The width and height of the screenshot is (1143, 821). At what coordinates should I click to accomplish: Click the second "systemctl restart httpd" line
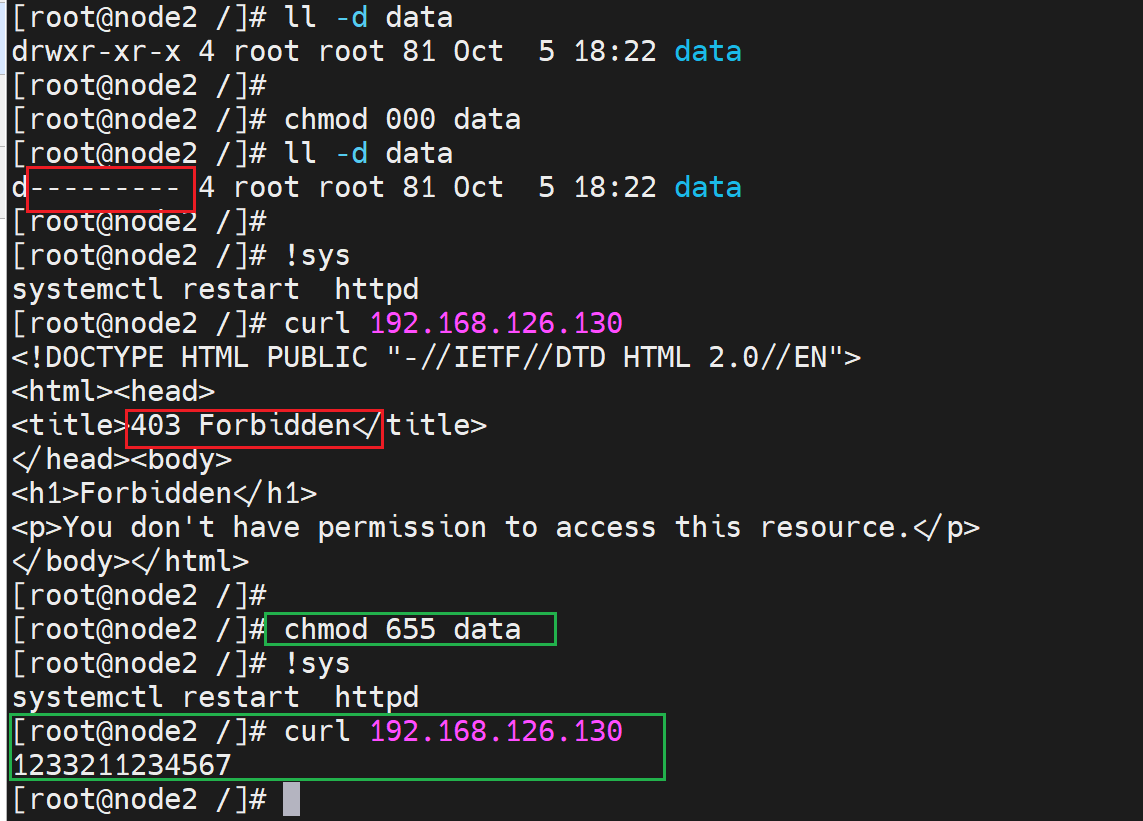point(215,697)
